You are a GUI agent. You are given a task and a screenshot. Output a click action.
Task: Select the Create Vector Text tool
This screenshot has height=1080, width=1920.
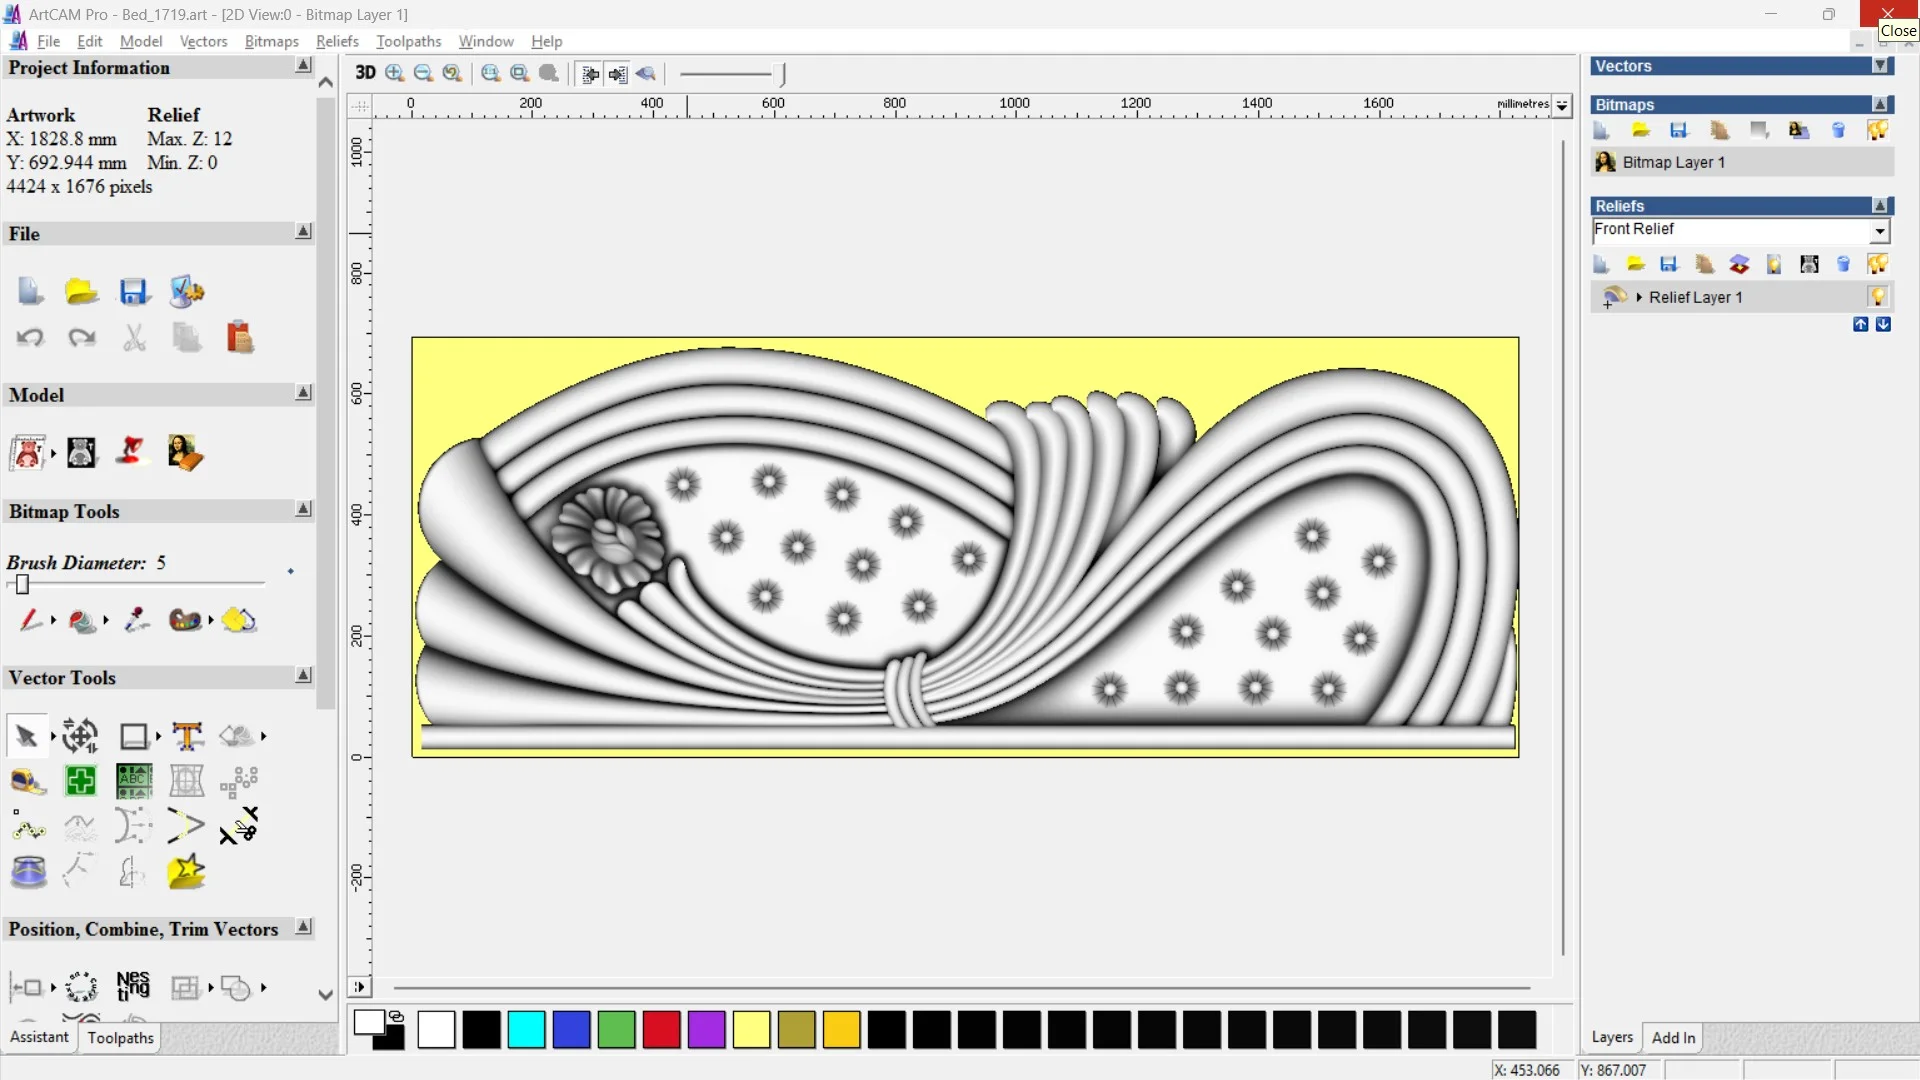tap(187, 736)
